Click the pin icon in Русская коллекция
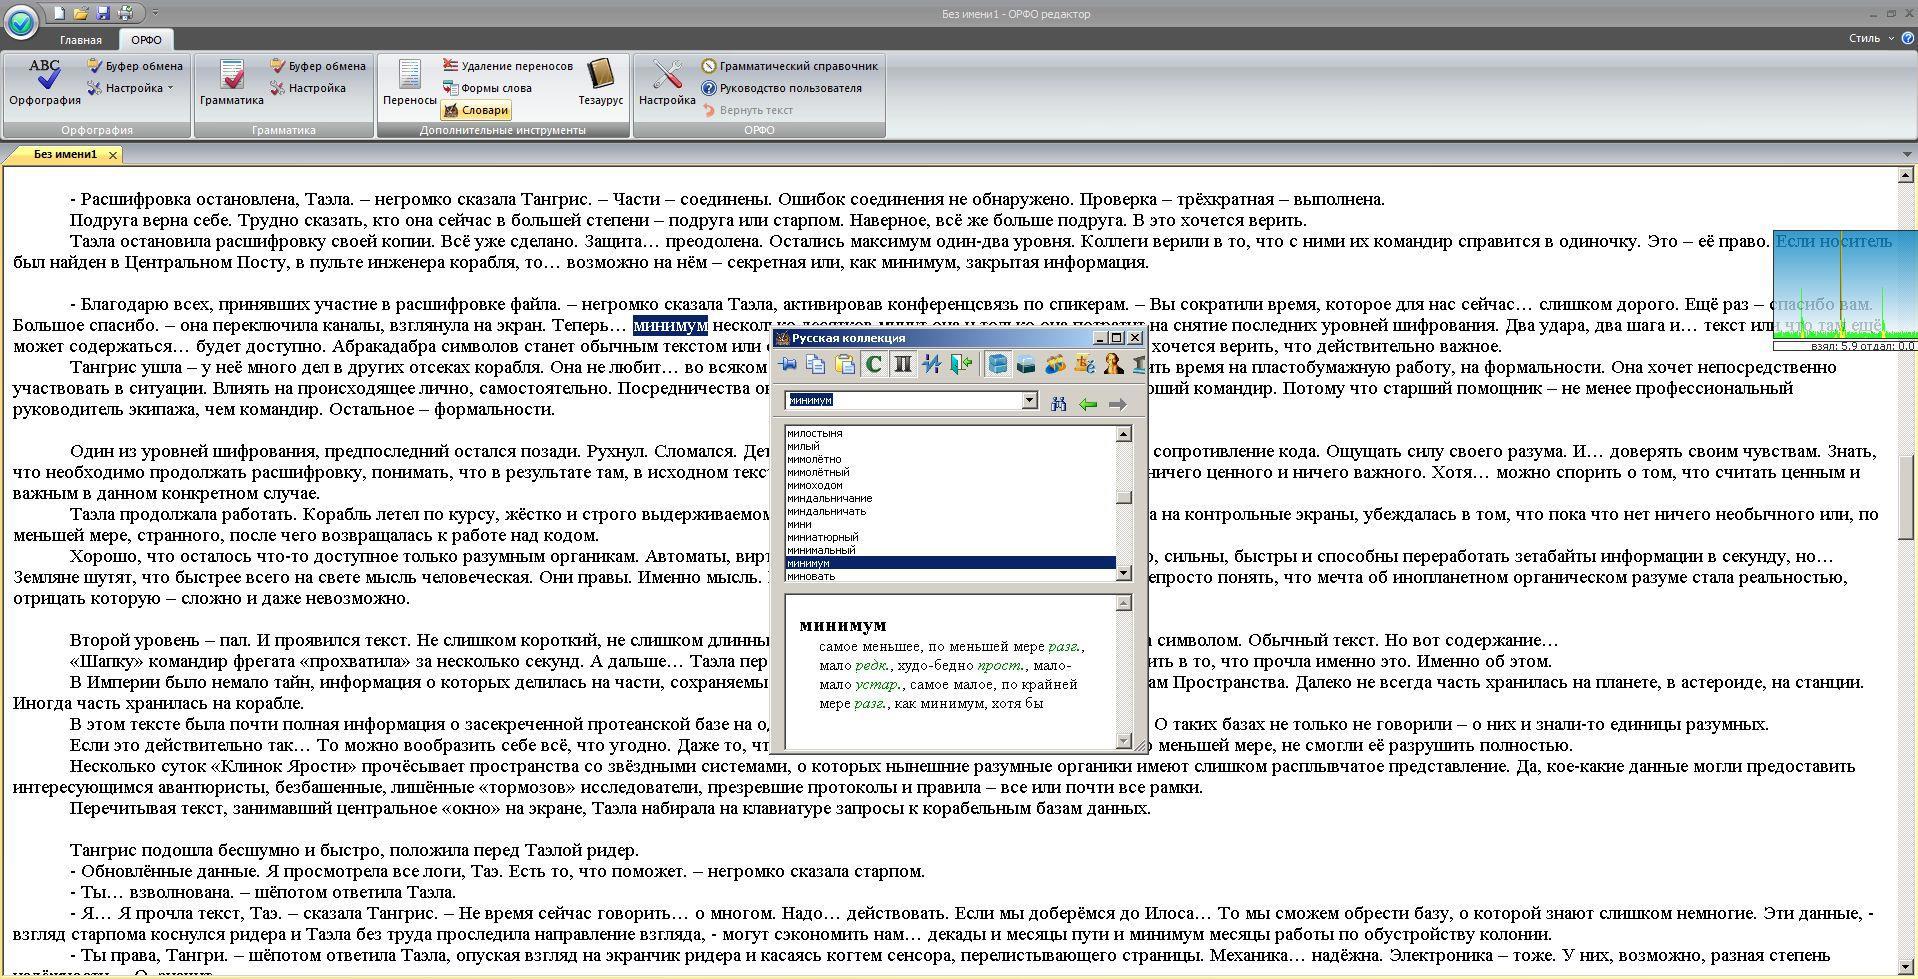1918x979 pixels. coord(788,365)
